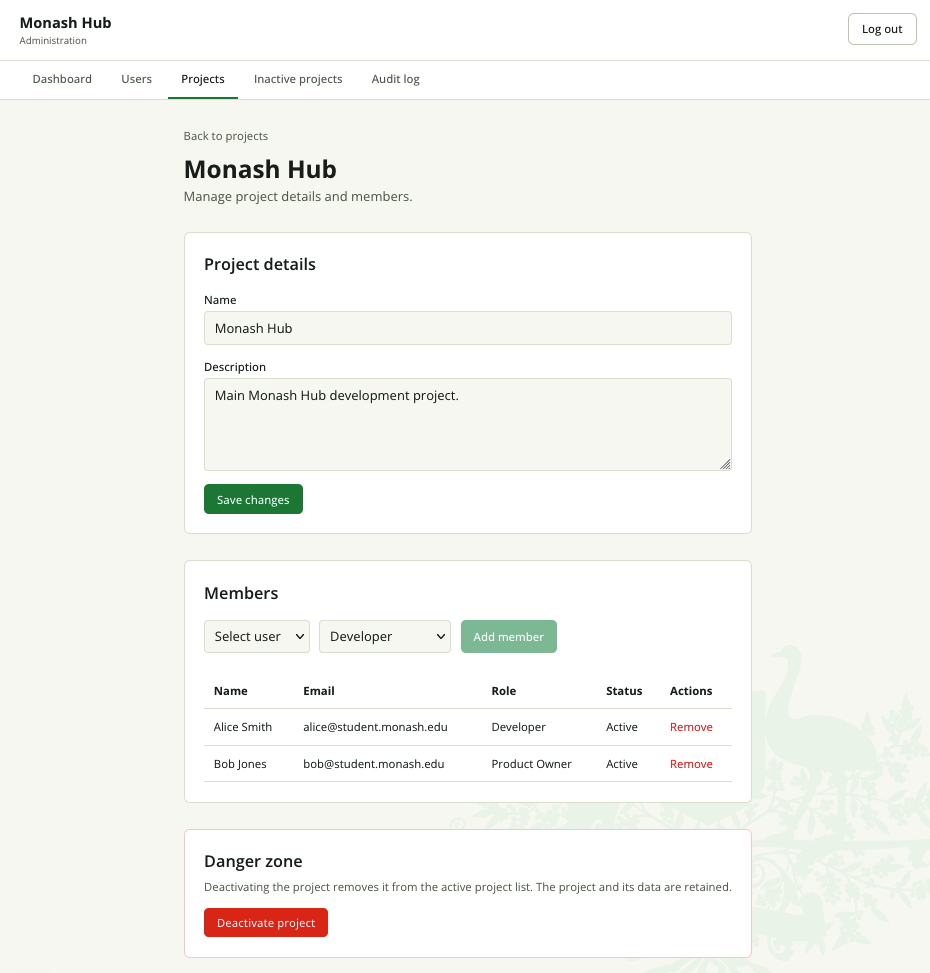Click Save changes button

(x=253, y=500)
